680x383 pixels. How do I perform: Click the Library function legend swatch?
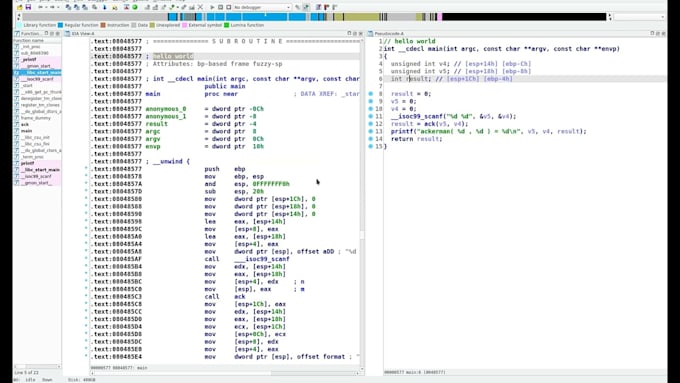pos(19,25)
